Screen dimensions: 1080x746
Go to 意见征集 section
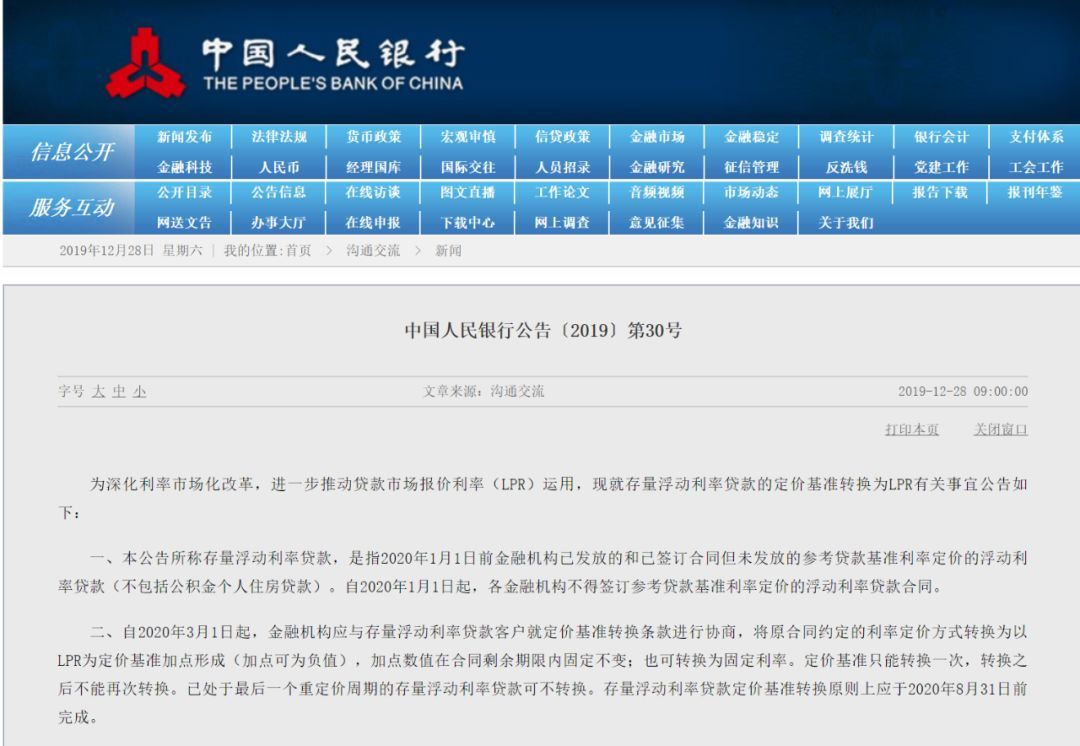point(657,222)
